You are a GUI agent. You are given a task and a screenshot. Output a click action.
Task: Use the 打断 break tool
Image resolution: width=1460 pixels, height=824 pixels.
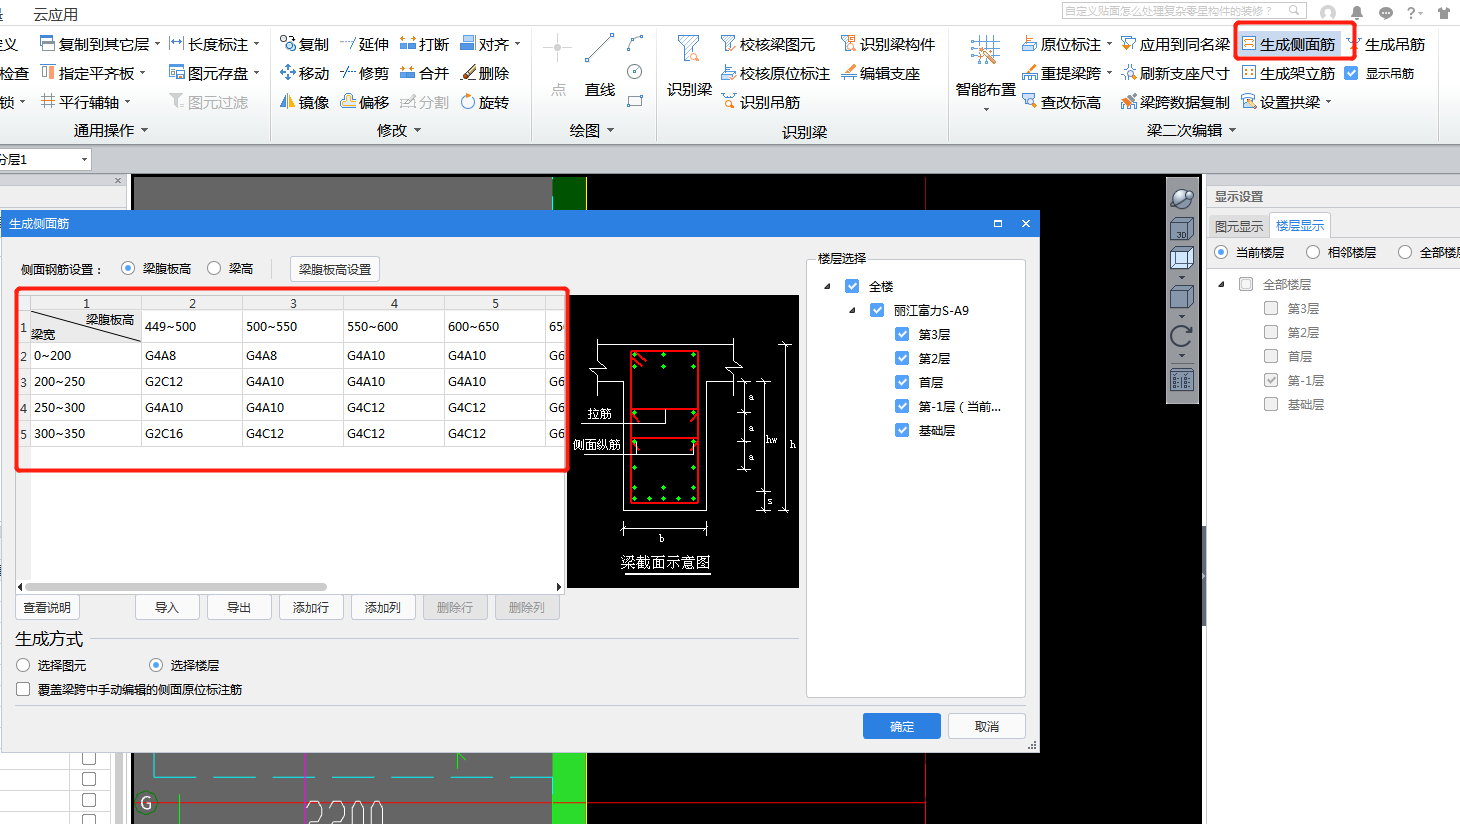point(425,44)
